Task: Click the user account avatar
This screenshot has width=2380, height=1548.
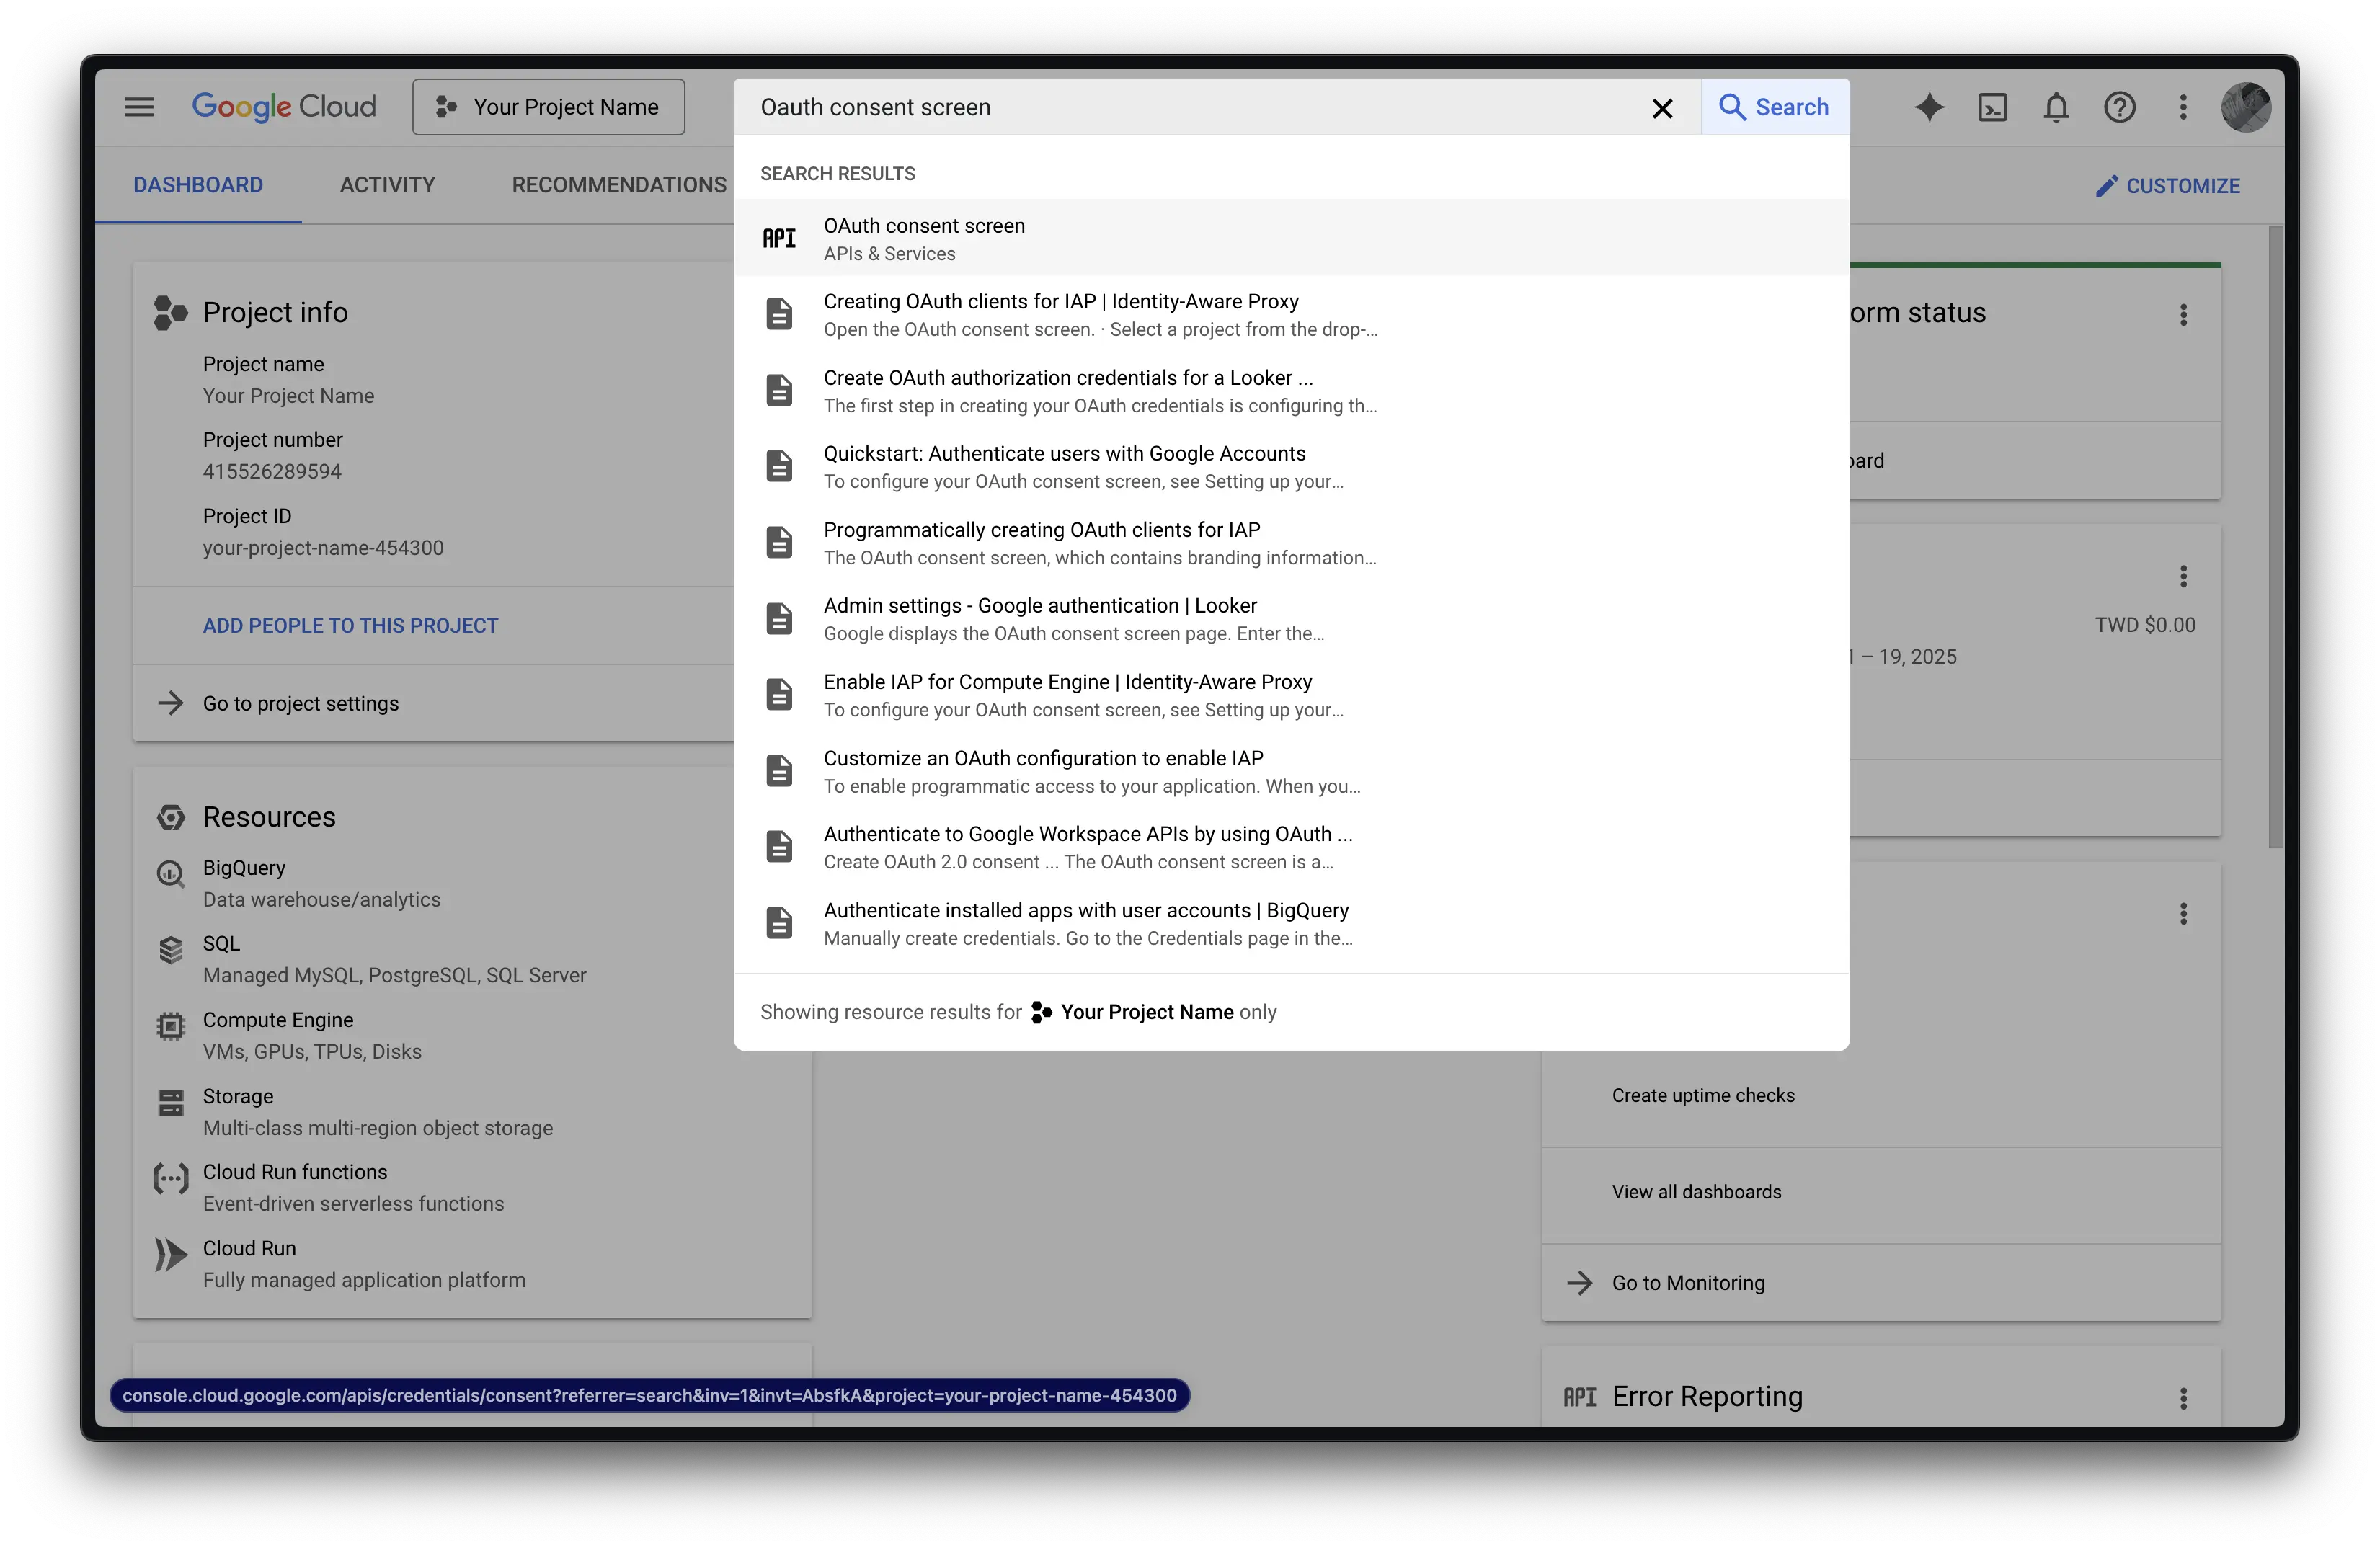Action: 2245,107
